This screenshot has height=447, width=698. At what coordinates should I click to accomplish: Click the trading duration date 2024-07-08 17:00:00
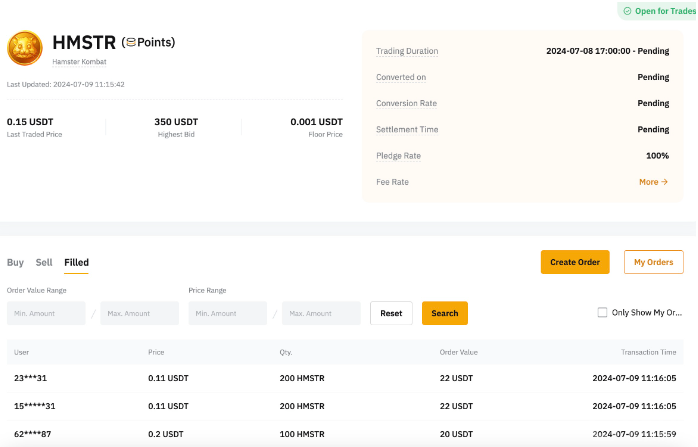coord(588,51)
